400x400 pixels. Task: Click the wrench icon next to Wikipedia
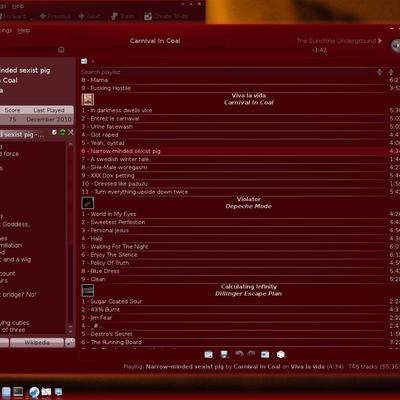(x=70, y=342)
